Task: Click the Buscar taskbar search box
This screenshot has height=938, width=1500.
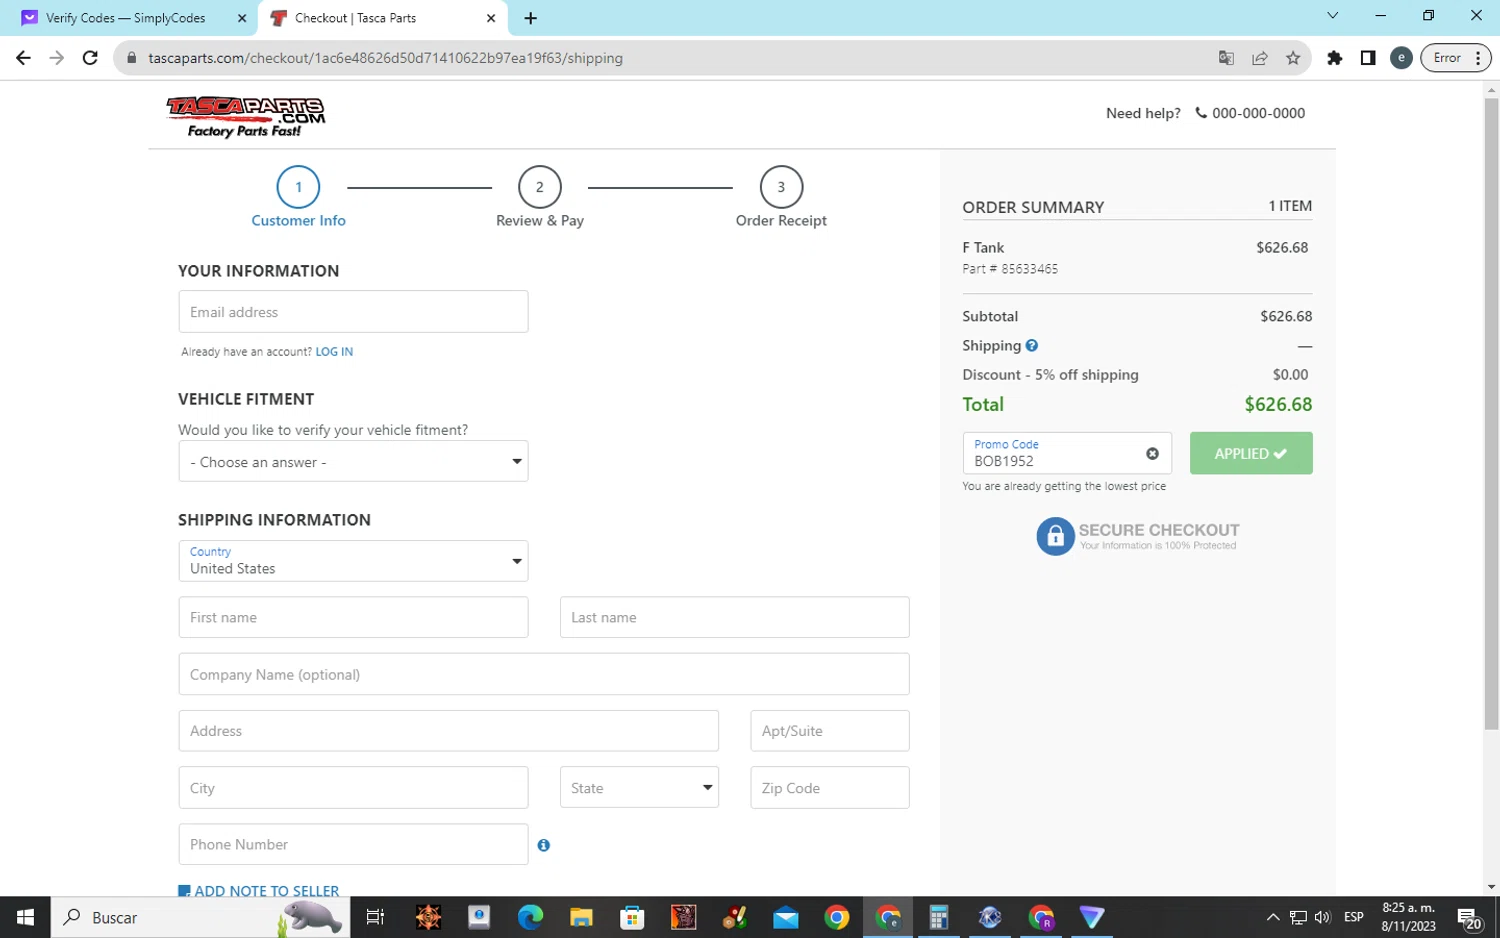Action: (200, 917)
